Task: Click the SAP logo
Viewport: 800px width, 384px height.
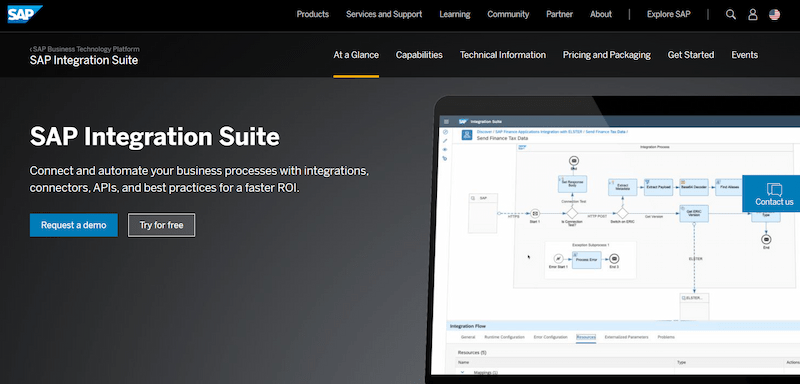Action: (x=24, y=14)
